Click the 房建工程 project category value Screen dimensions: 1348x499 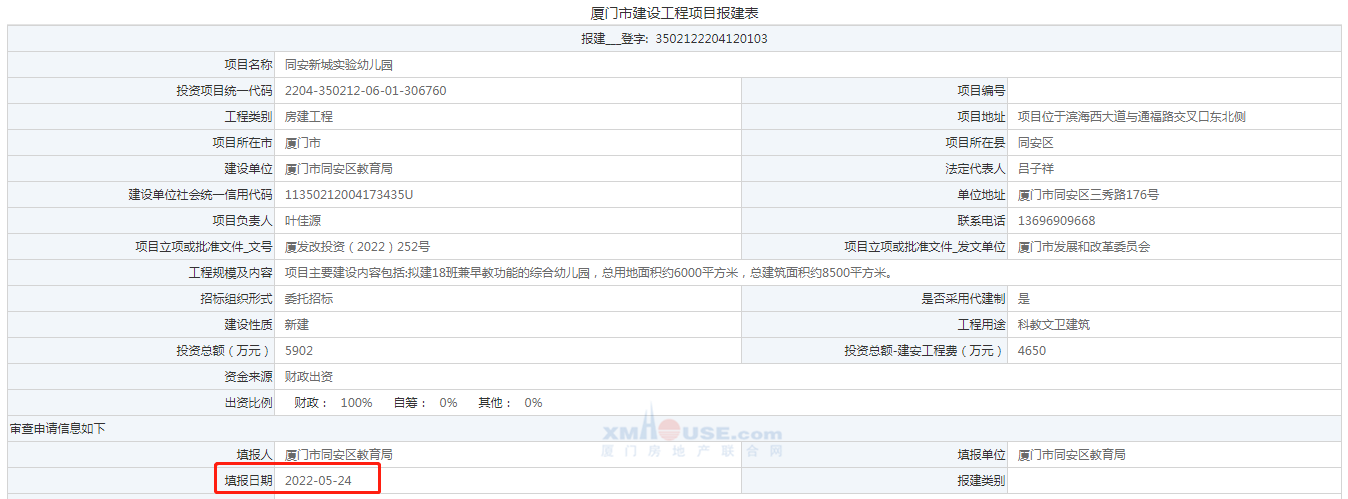point(309,117)
